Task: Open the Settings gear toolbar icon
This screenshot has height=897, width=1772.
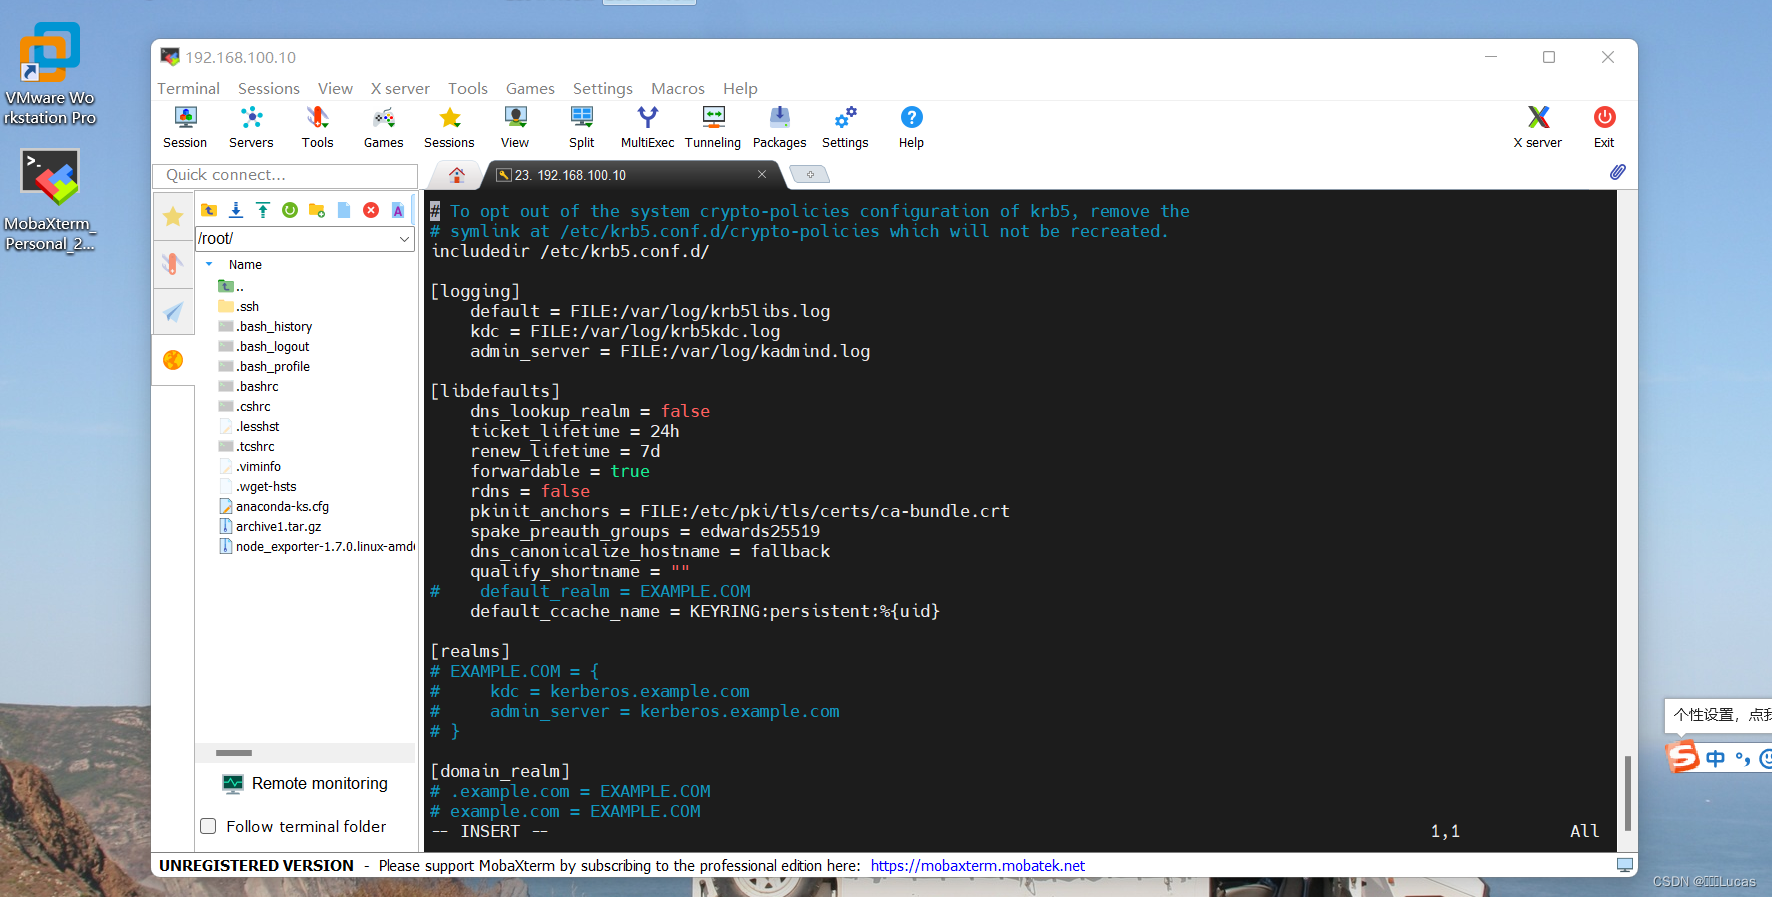Action: tap(845, 127)
